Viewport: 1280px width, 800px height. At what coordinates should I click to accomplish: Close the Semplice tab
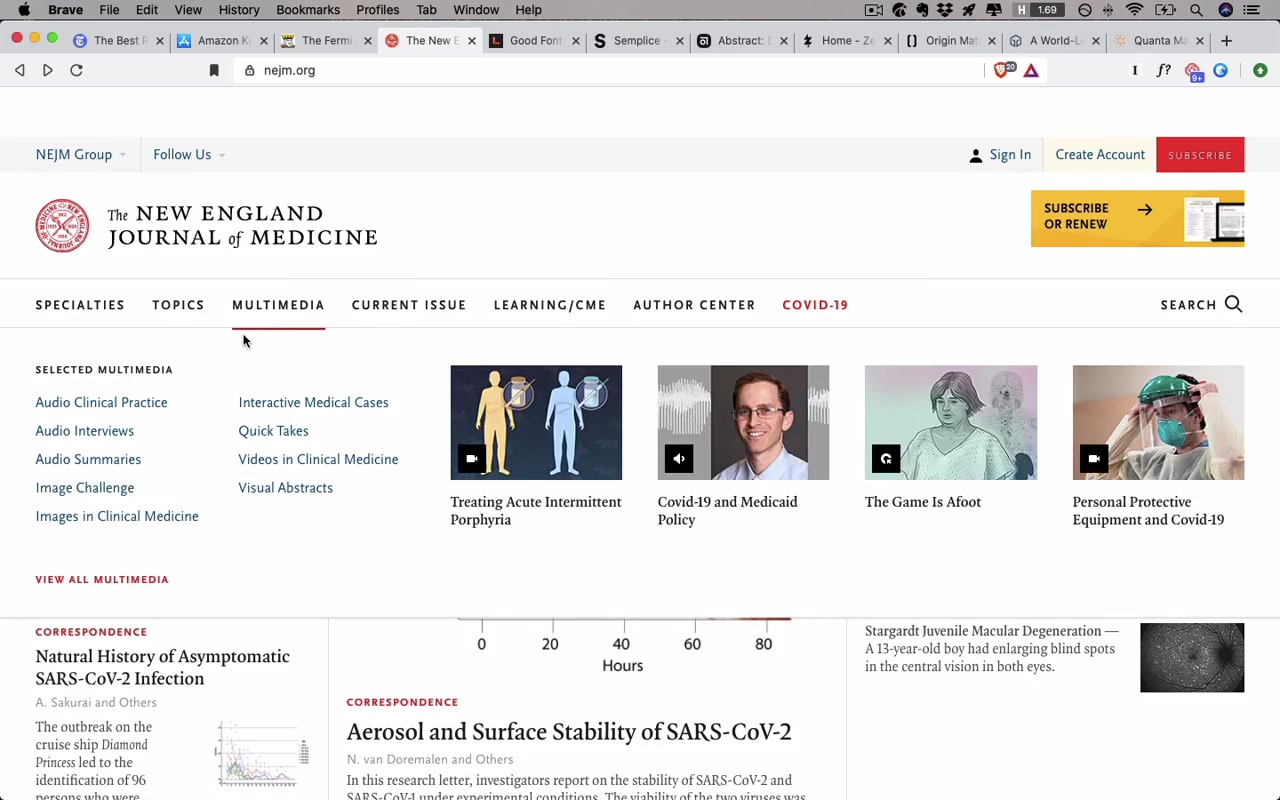679,41
